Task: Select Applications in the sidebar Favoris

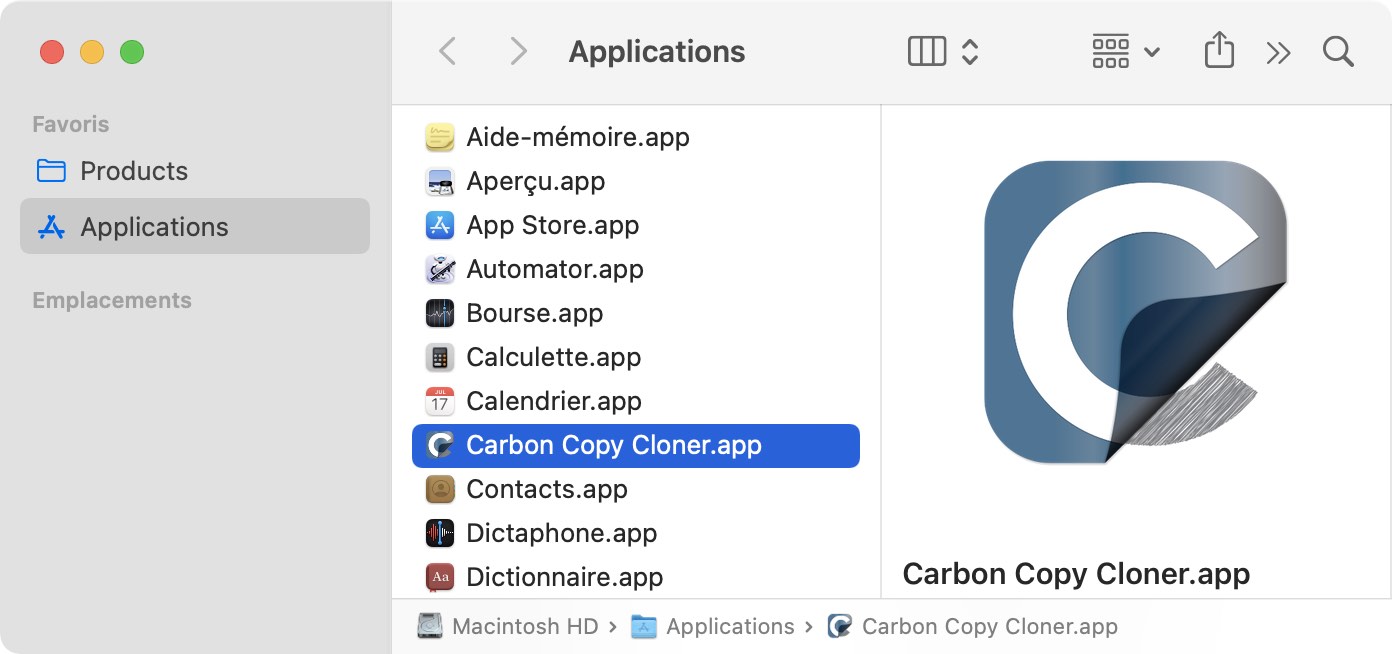Action: 195,227
